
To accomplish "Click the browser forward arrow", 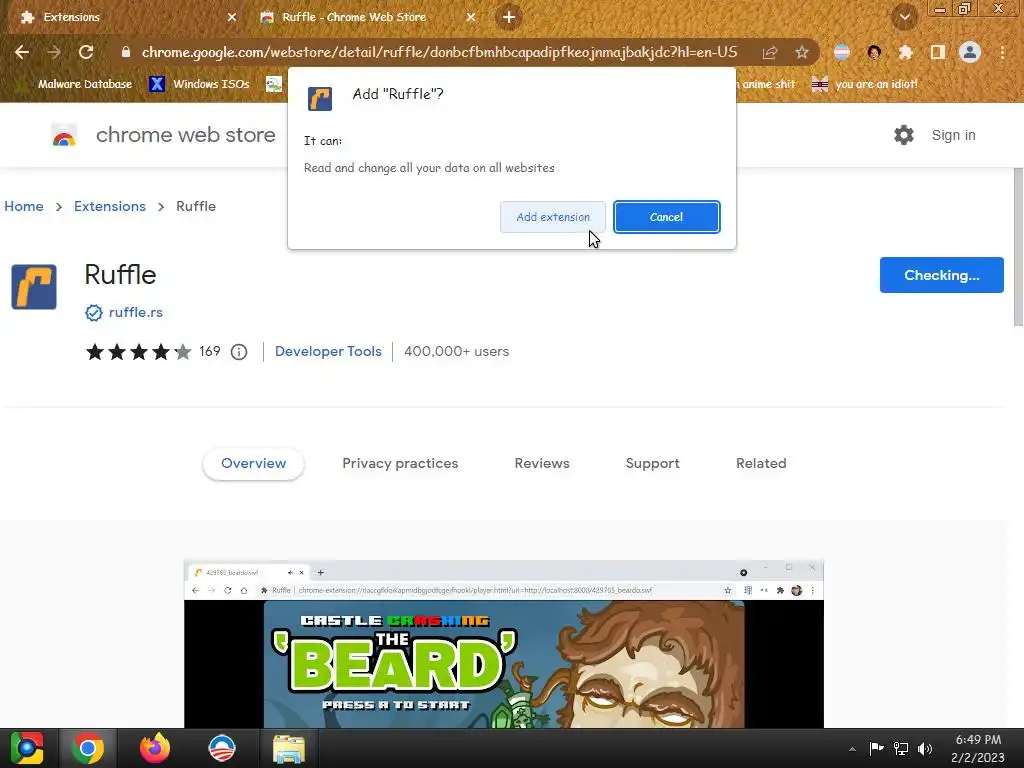I will tap(54, 52).
